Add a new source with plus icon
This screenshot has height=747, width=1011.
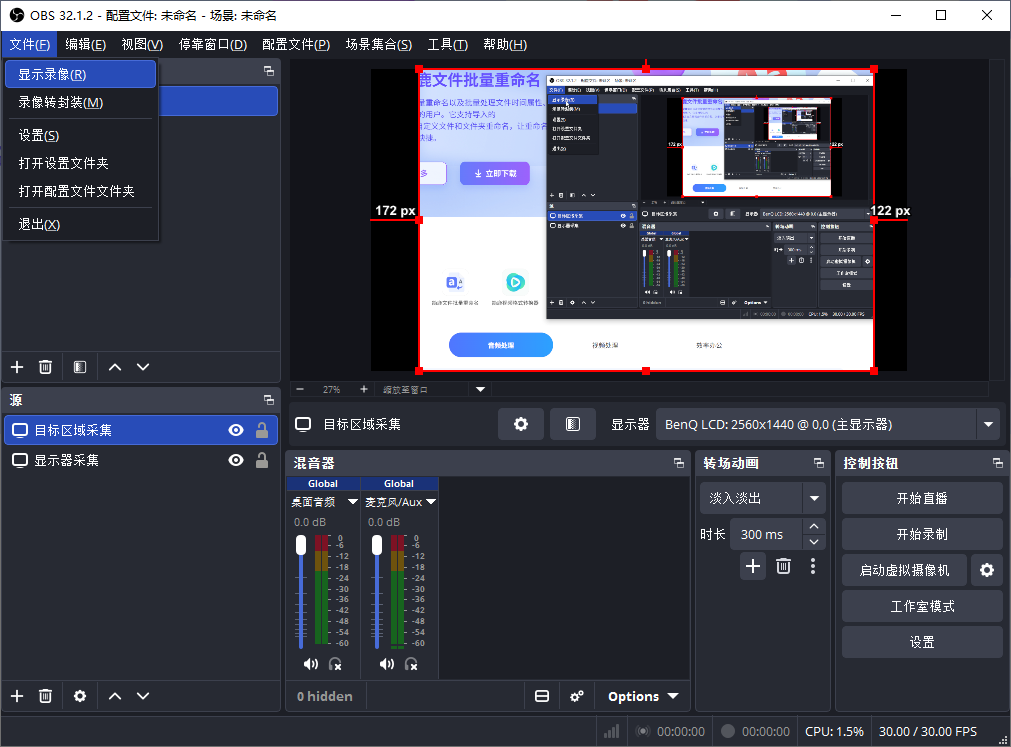(x=17, y=696)
